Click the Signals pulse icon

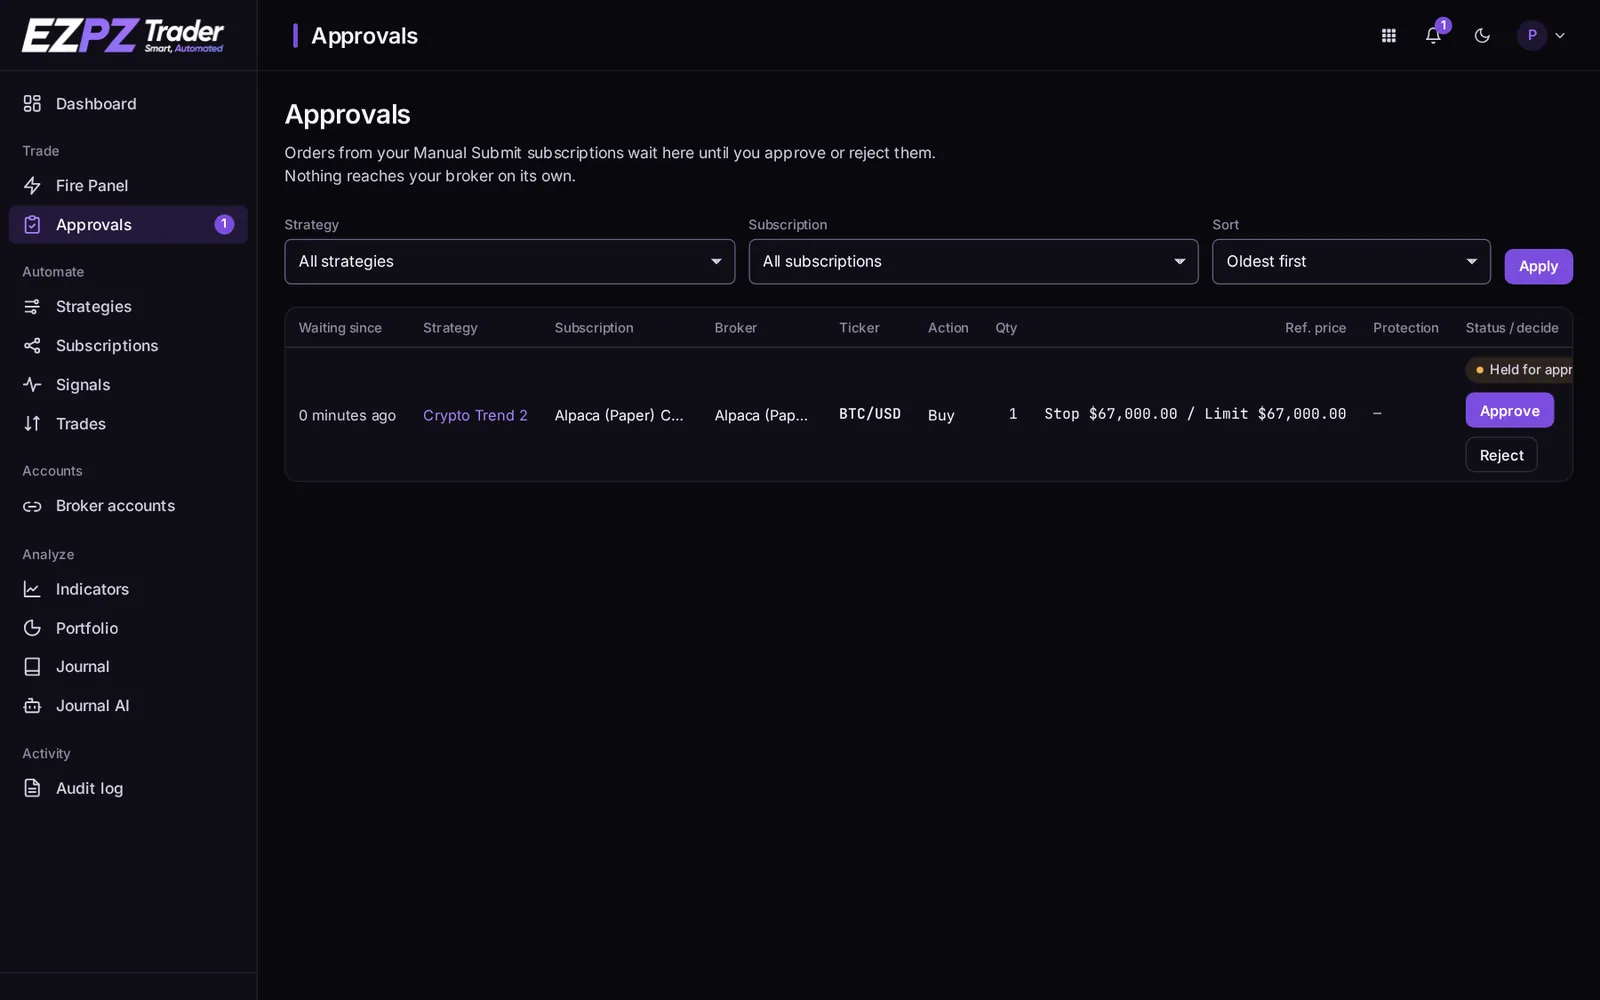pyautogui.click(x=32, y=385)
